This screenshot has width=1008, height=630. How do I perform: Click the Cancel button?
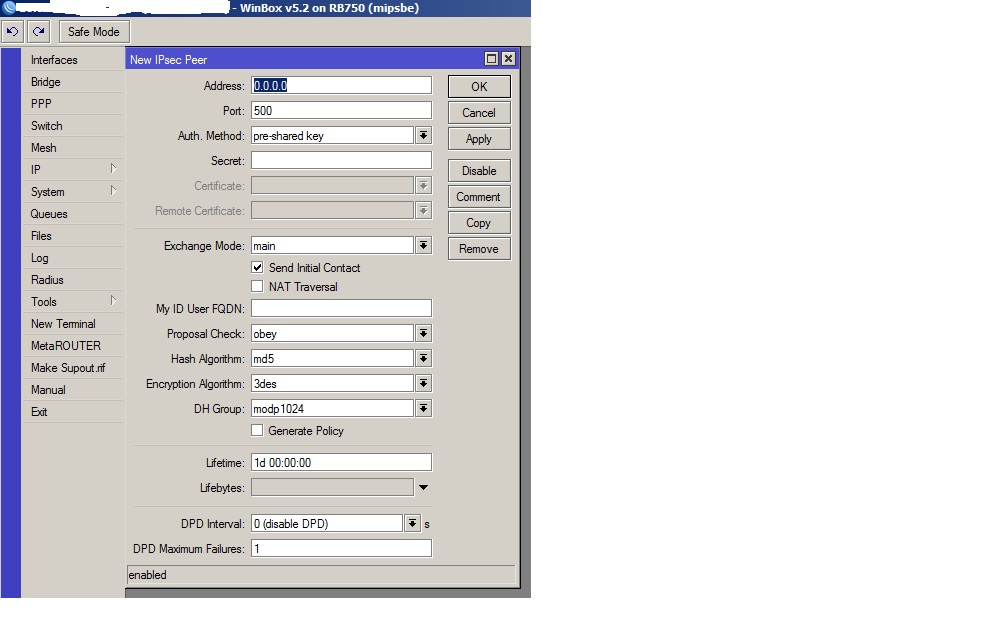(479, 112)
